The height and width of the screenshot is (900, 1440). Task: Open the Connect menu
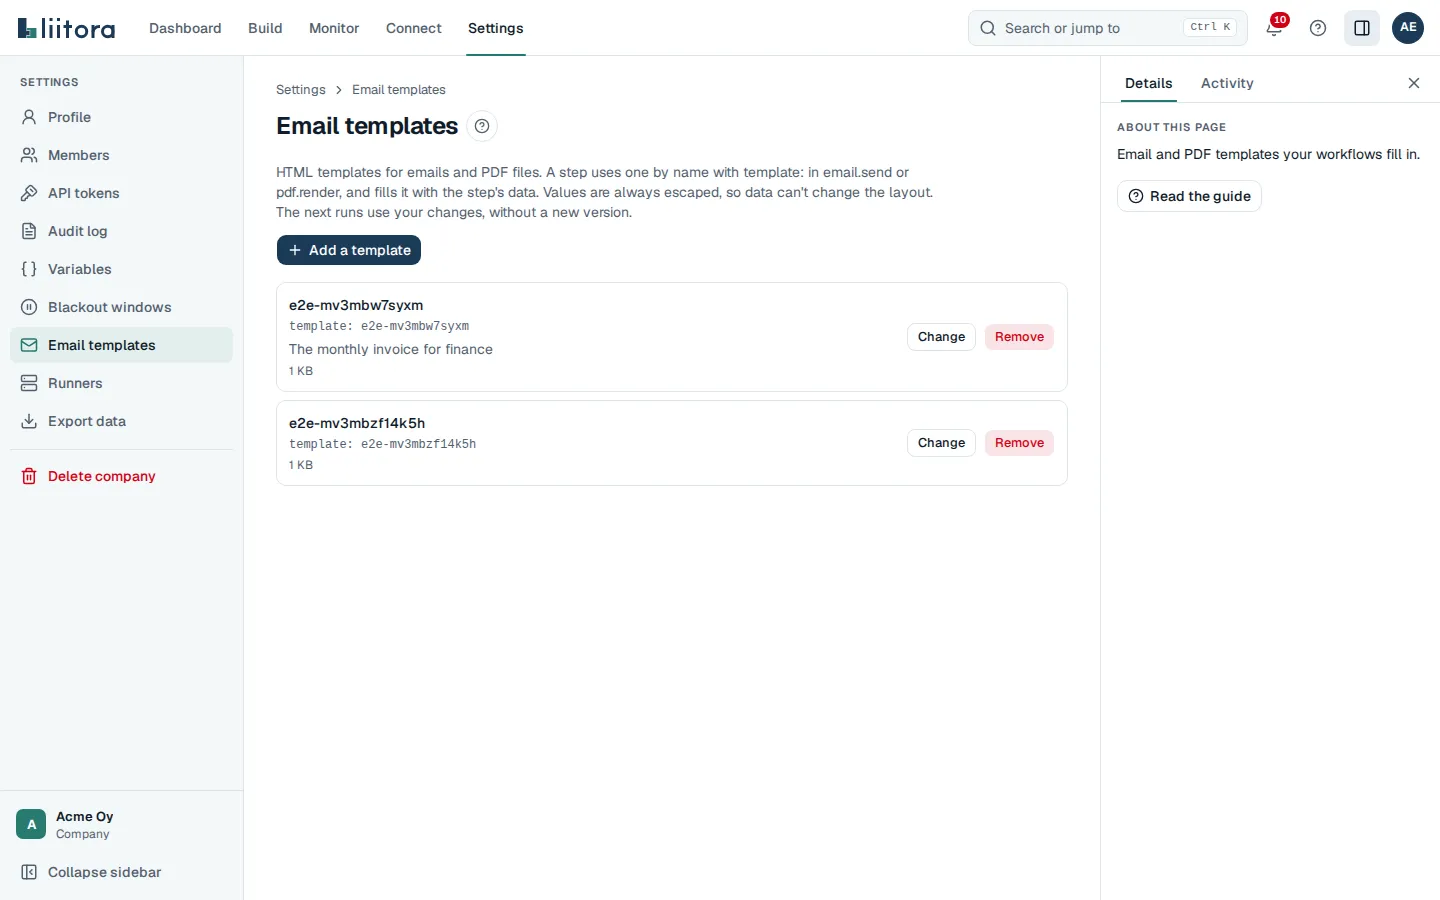pyautogui.click(x=414, y=28)
